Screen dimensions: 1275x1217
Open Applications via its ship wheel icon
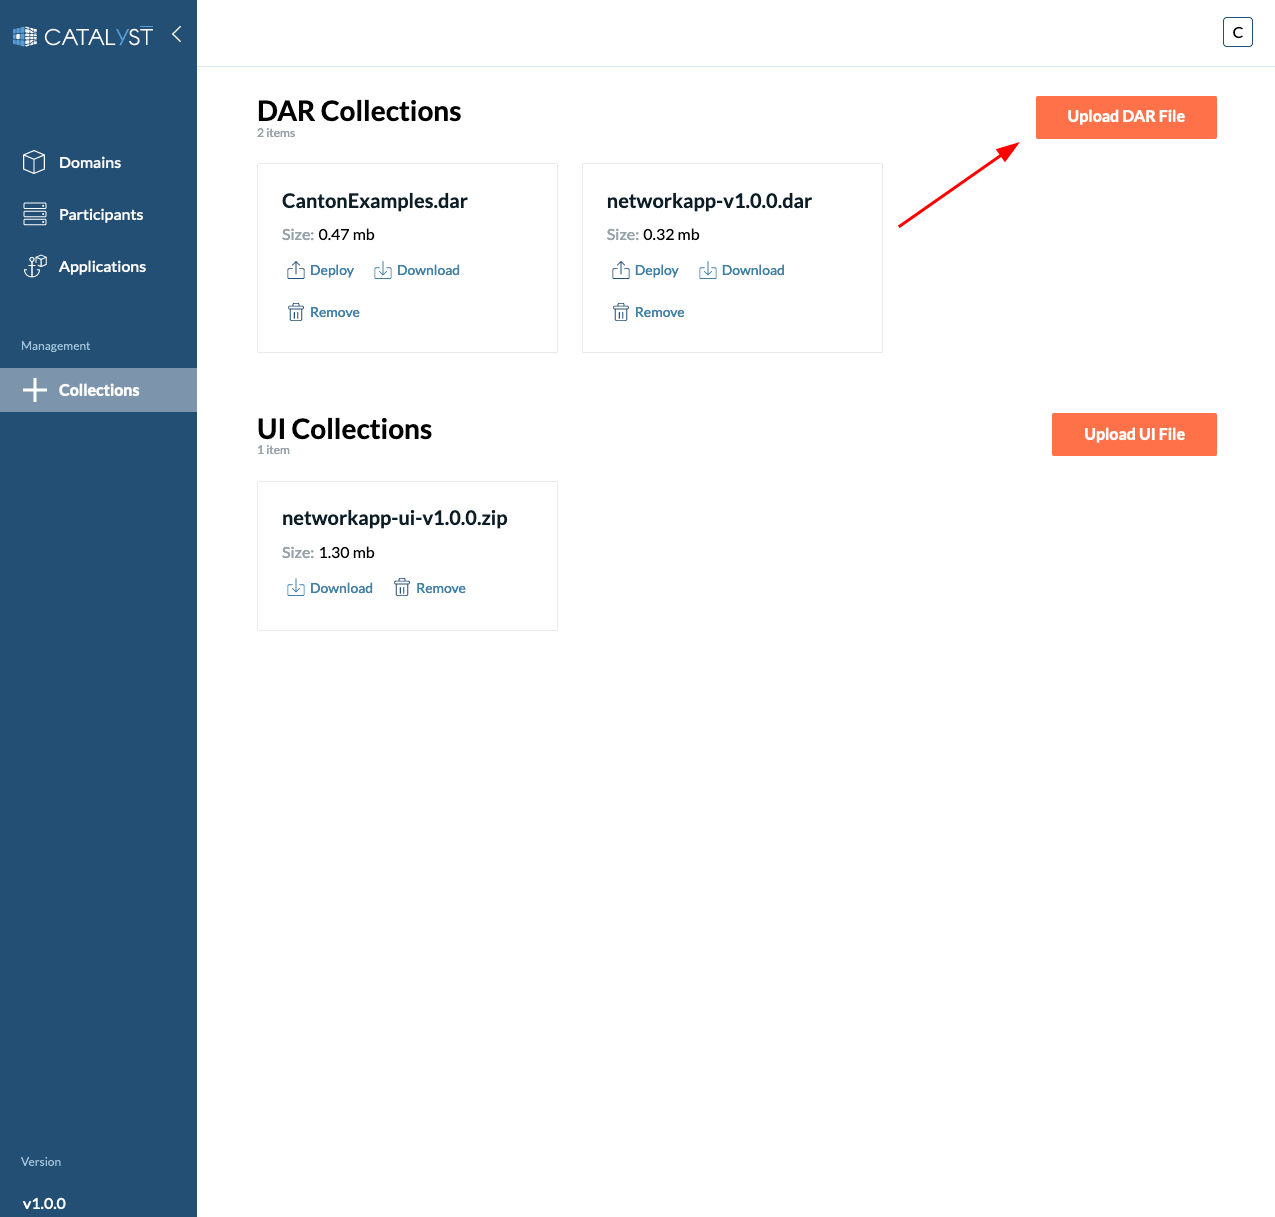click(34, 265)
